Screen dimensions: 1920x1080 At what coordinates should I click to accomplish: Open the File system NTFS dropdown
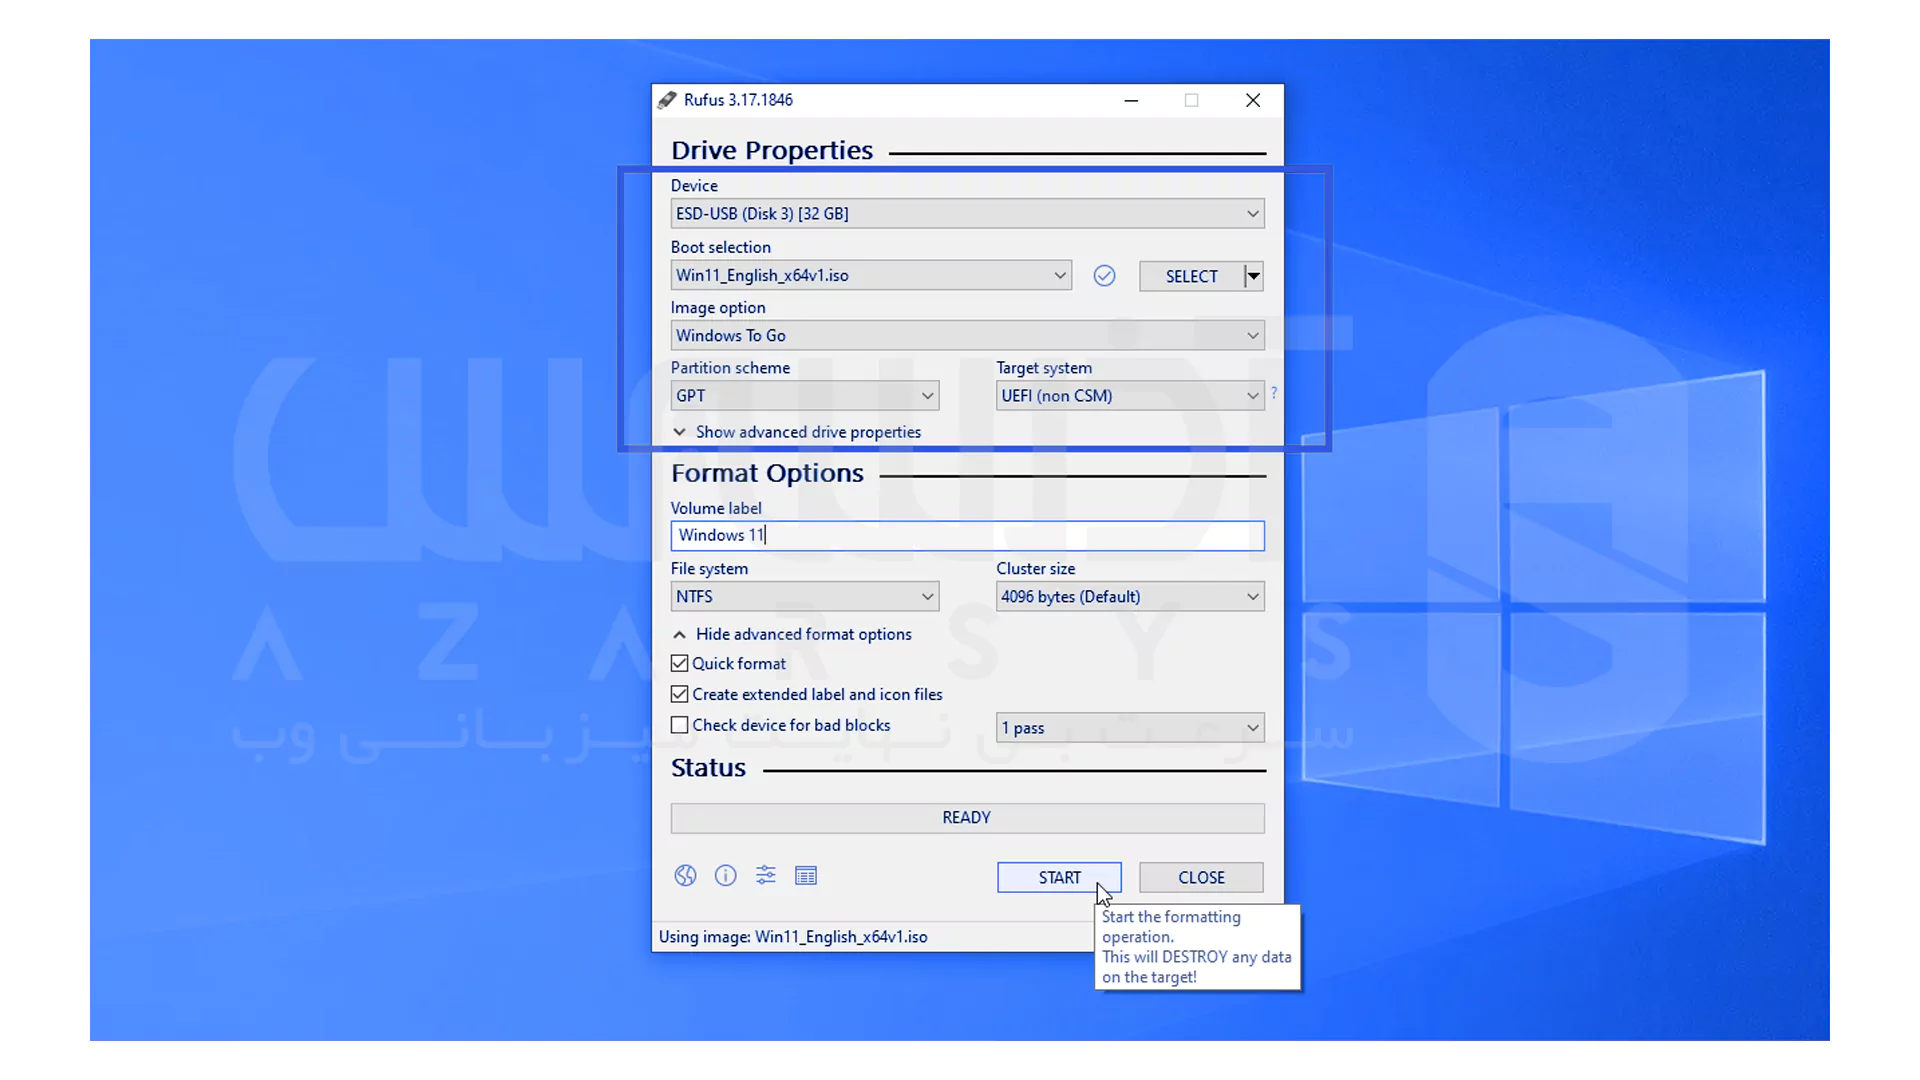click(804, 597)
